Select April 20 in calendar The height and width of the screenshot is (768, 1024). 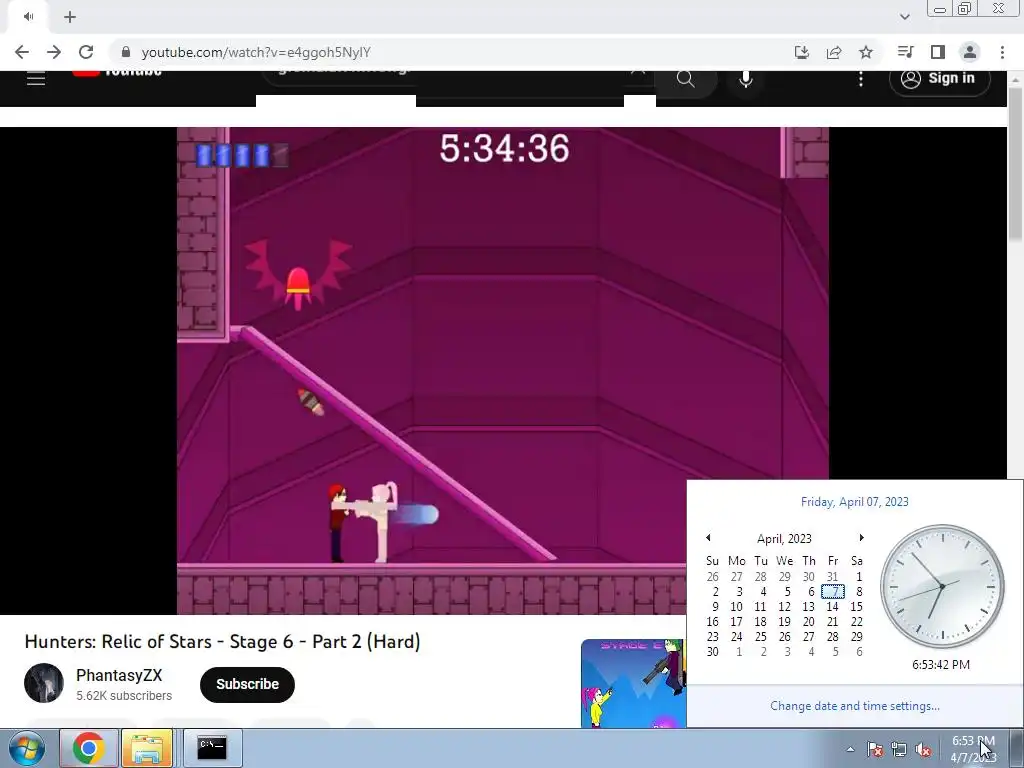click(x=808, y=622)
